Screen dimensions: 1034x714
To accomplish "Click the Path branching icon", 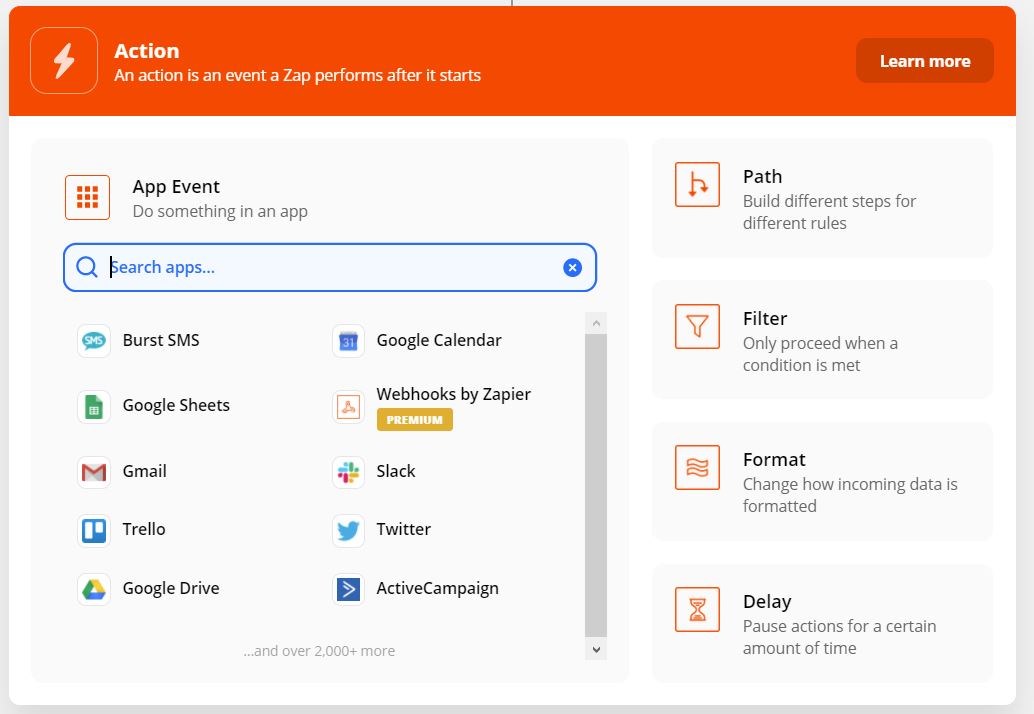I will pos(697,185).
